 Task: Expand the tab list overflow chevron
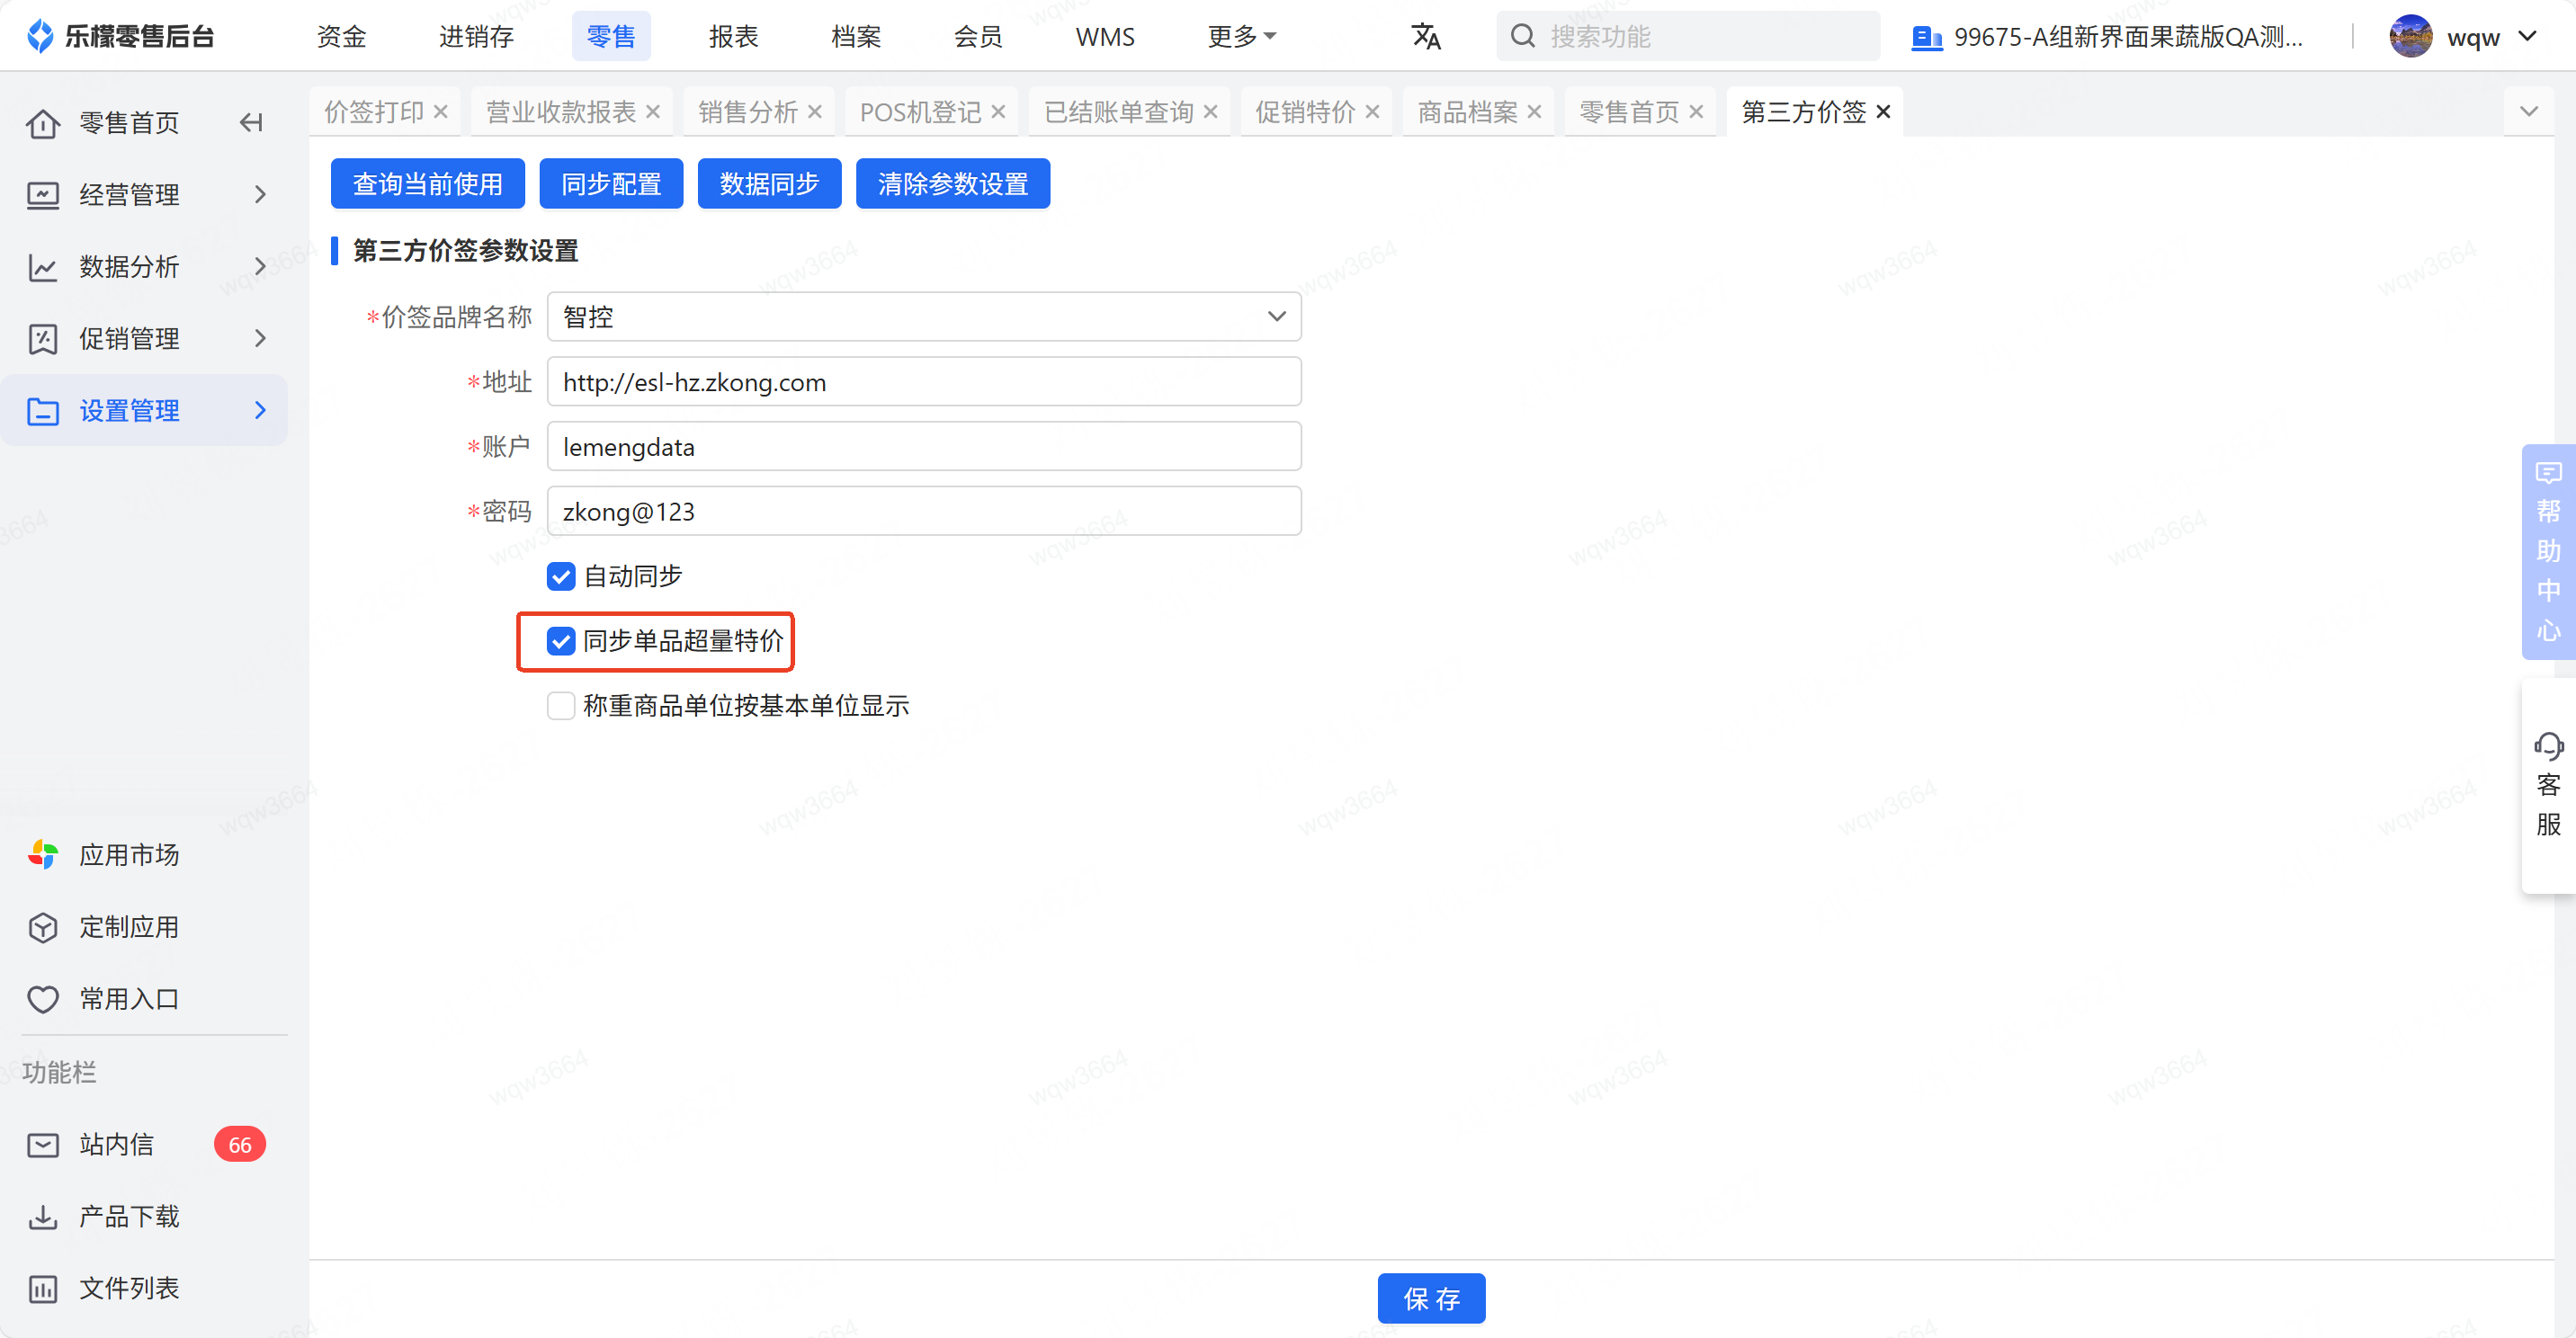(2529, 112)
